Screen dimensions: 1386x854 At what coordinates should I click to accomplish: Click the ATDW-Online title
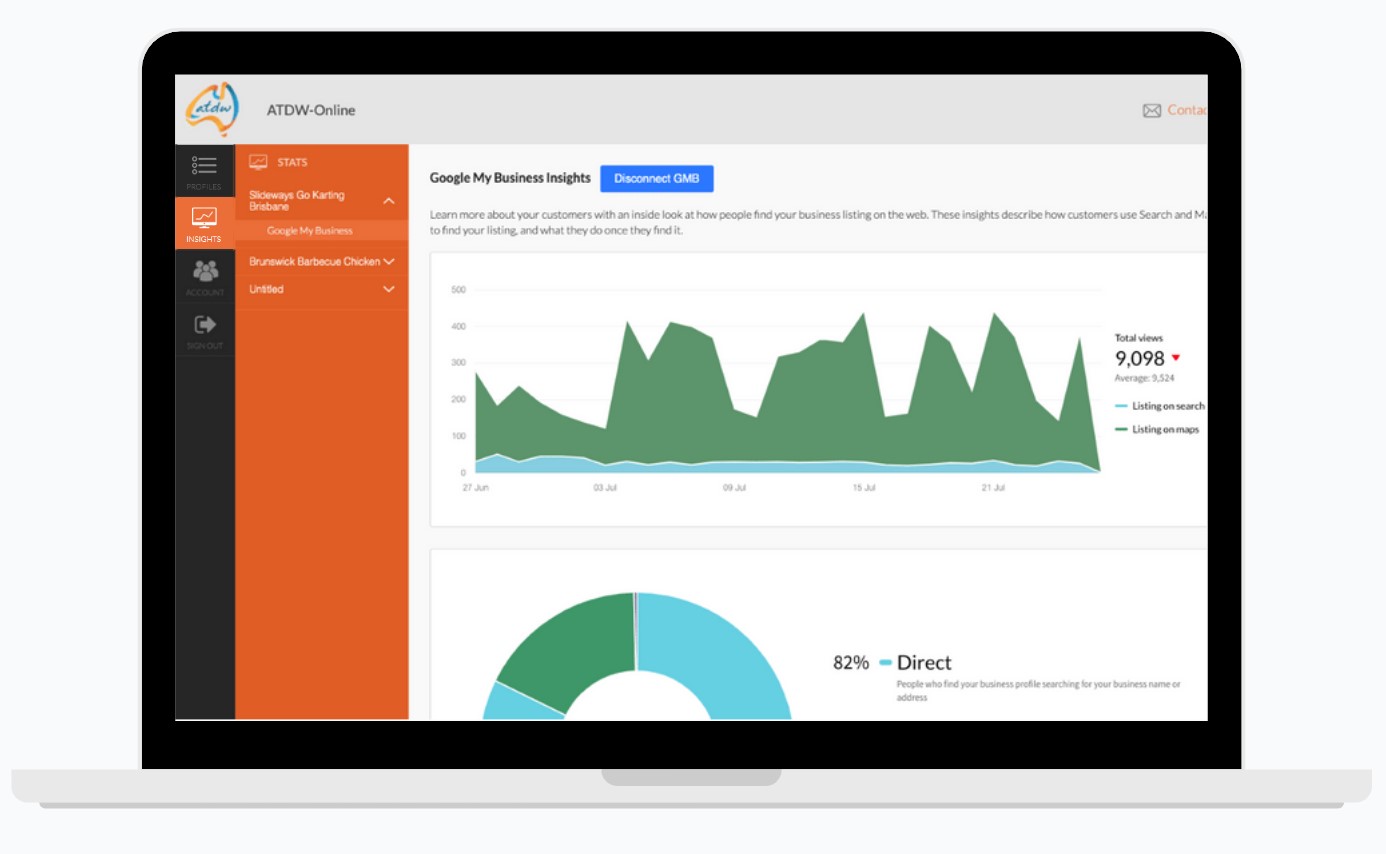click(311, 110)
